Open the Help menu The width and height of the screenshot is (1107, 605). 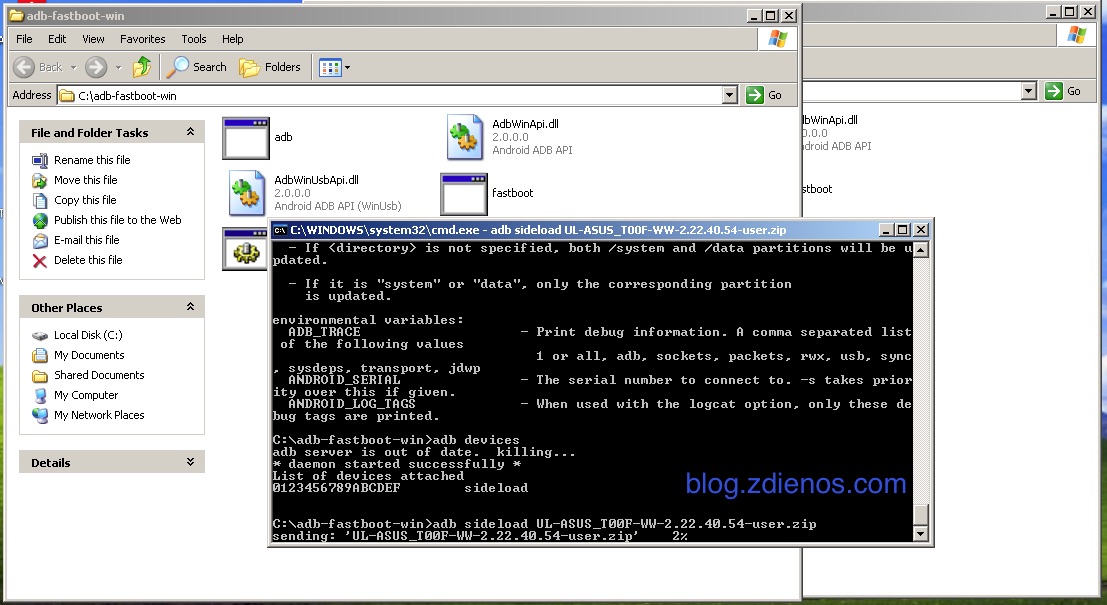click(232, 39)
